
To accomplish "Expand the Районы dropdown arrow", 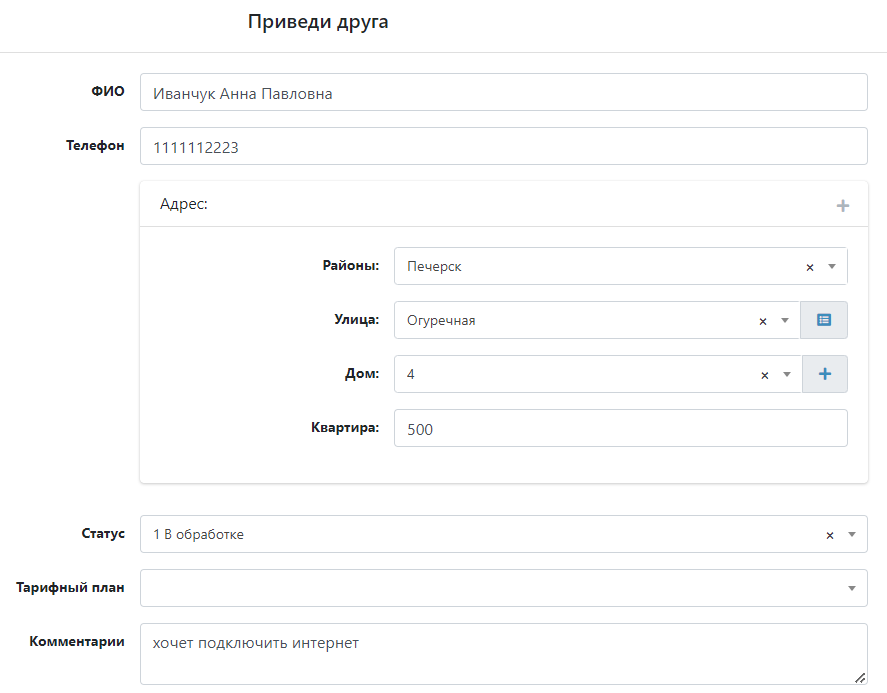I will [832, 267].
